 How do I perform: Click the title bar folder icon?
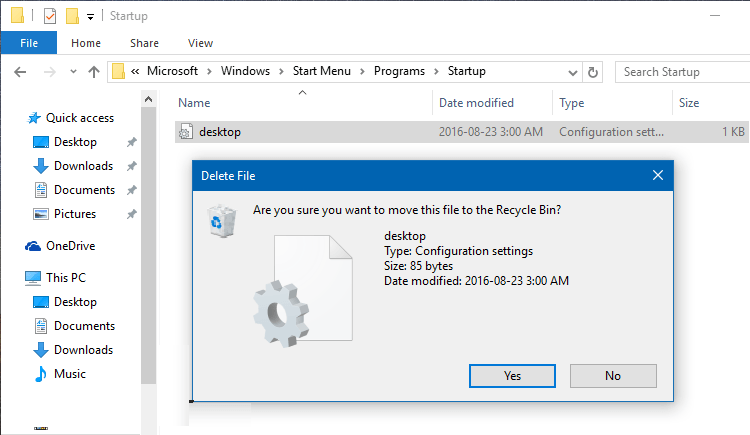17,15
